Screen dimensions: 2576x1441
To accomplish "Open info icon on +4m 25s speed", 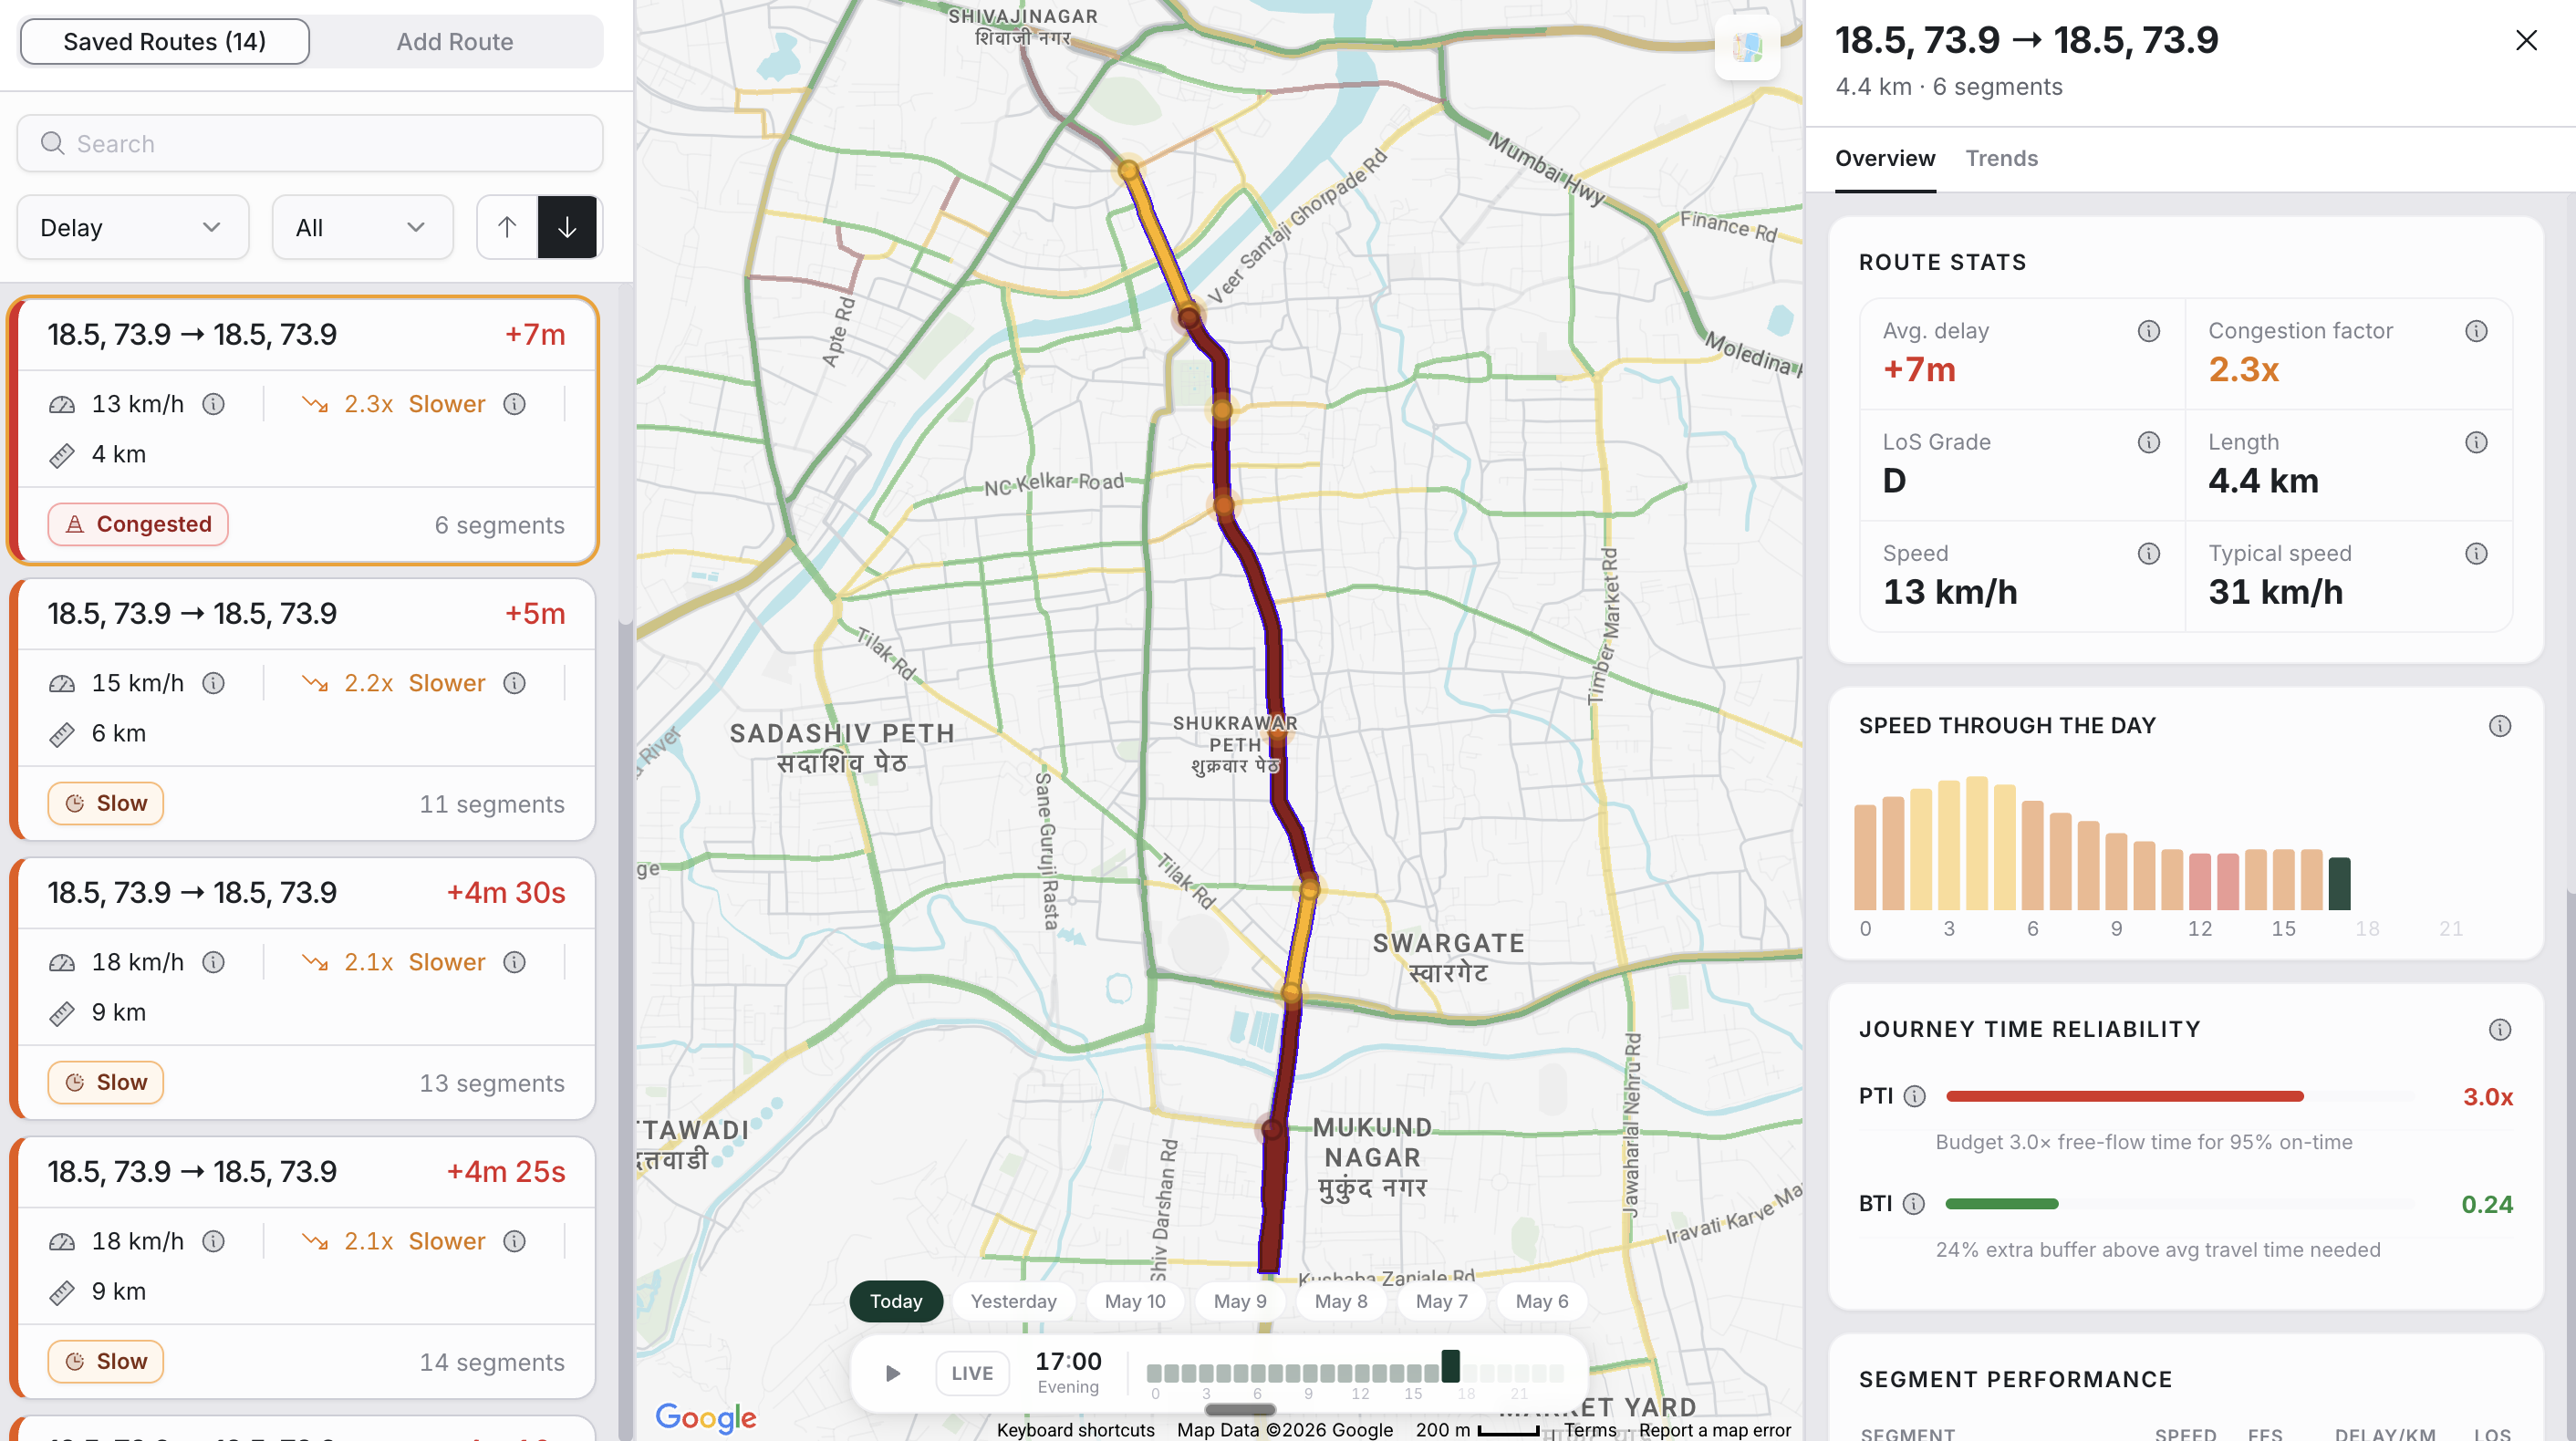I will (214, 1241).
